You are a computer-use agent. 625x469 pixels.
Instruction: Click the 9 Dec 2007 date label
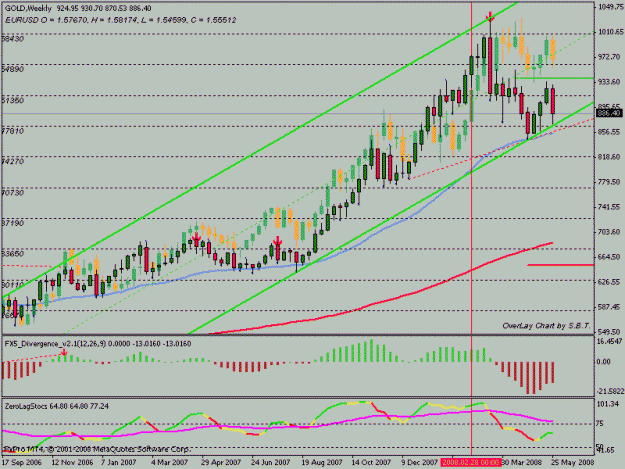click(419, 462)
